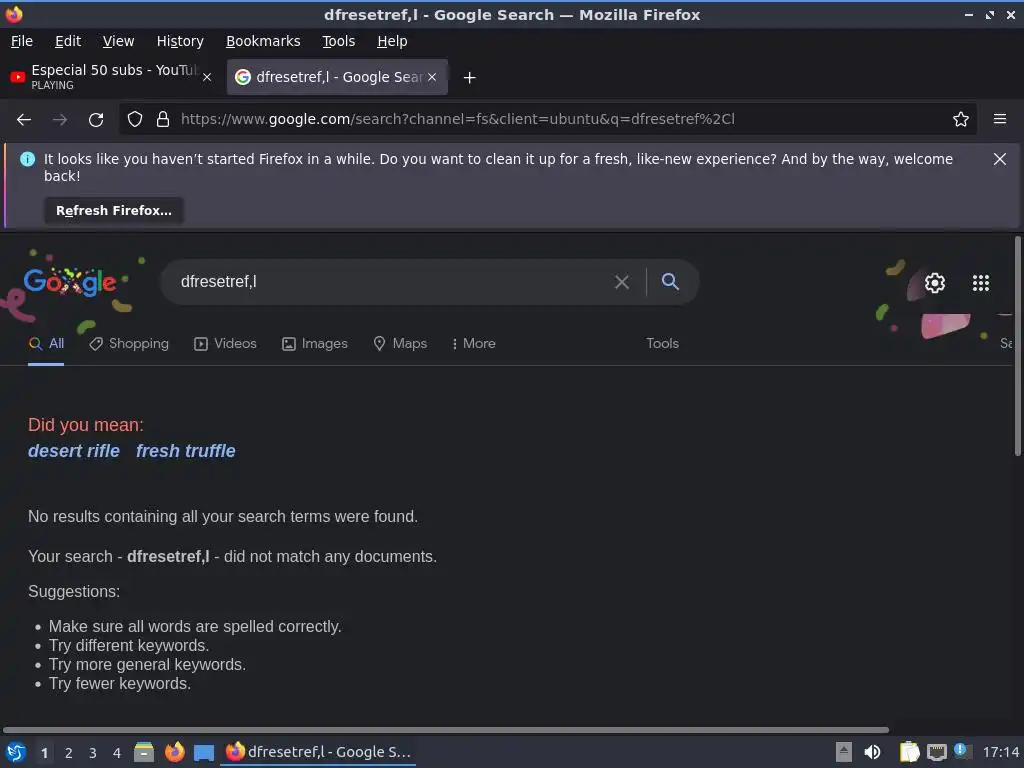Image resolution: width=1024 pixels, height=768 pixels.
Task: Open the History menu
Action: coord(180,41)
